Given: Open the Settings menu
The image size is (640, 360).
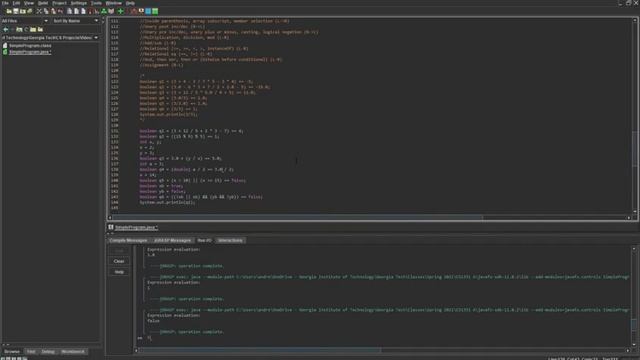Looking at the screenshot, I should click(x=79, y=3).
